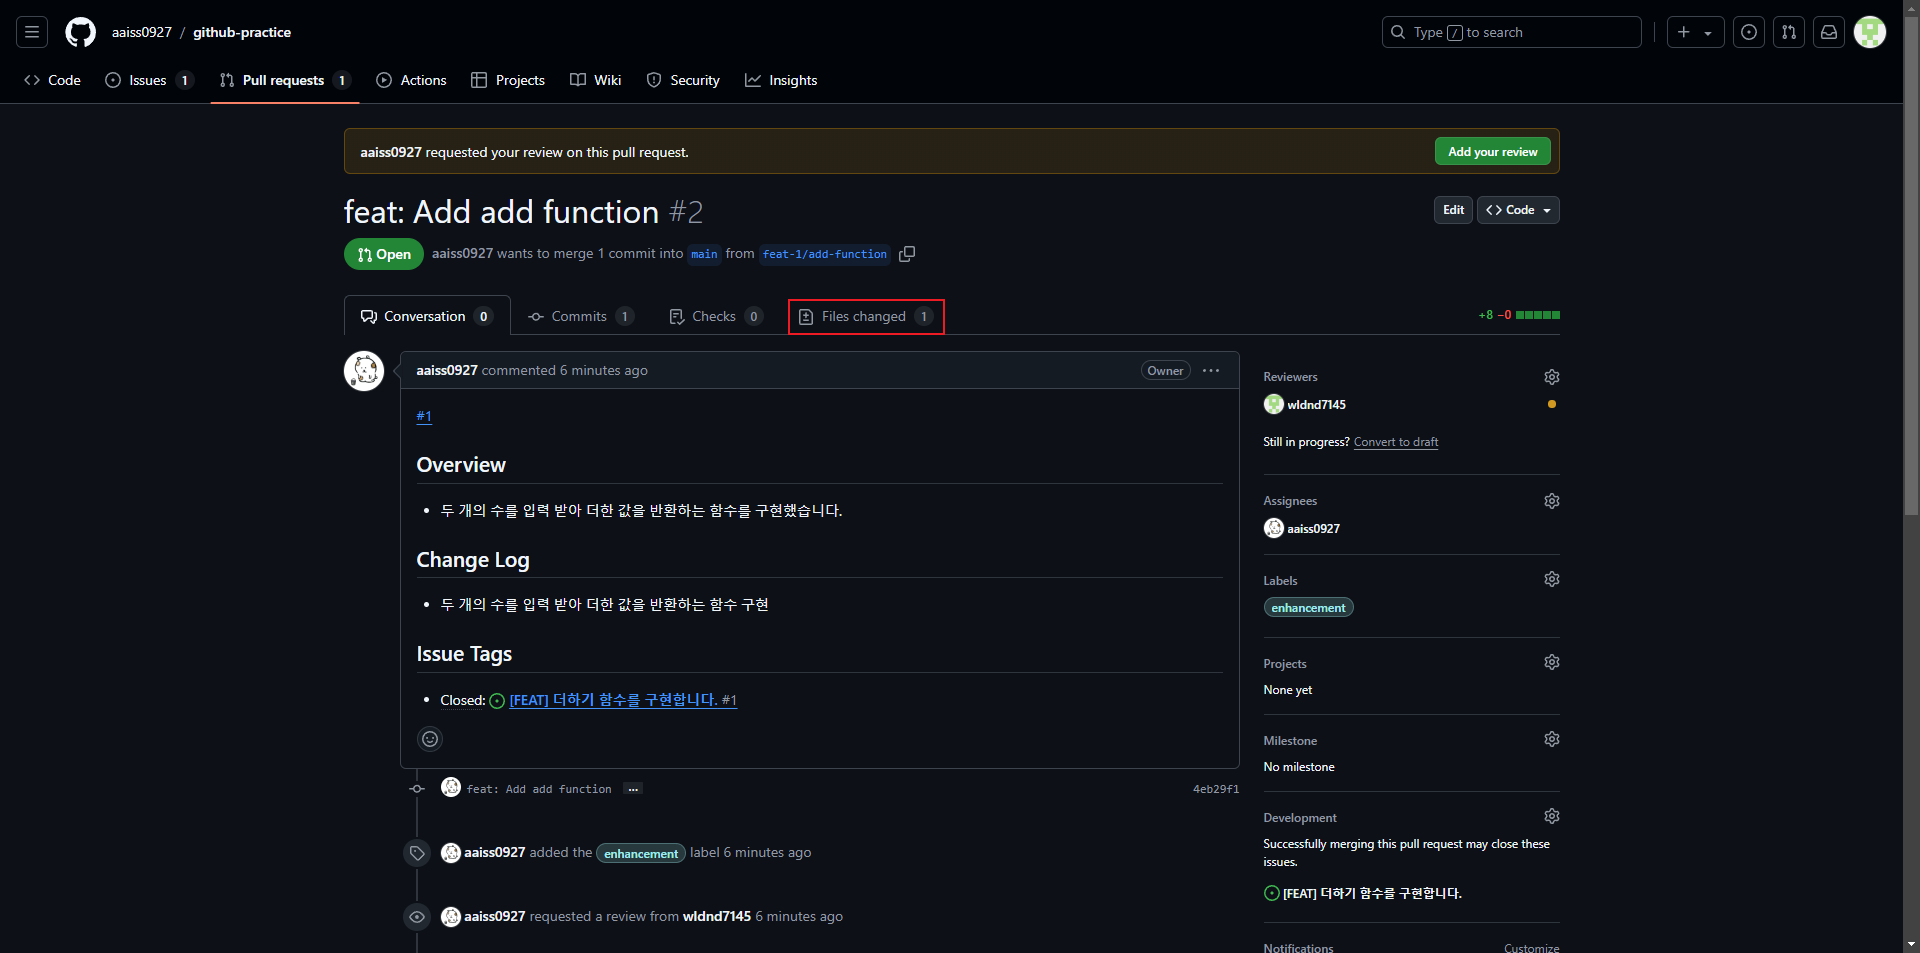1920x953 pixels.
Task: Click the wldnd7145 reviewer name
Action: tap(1317, 404)
